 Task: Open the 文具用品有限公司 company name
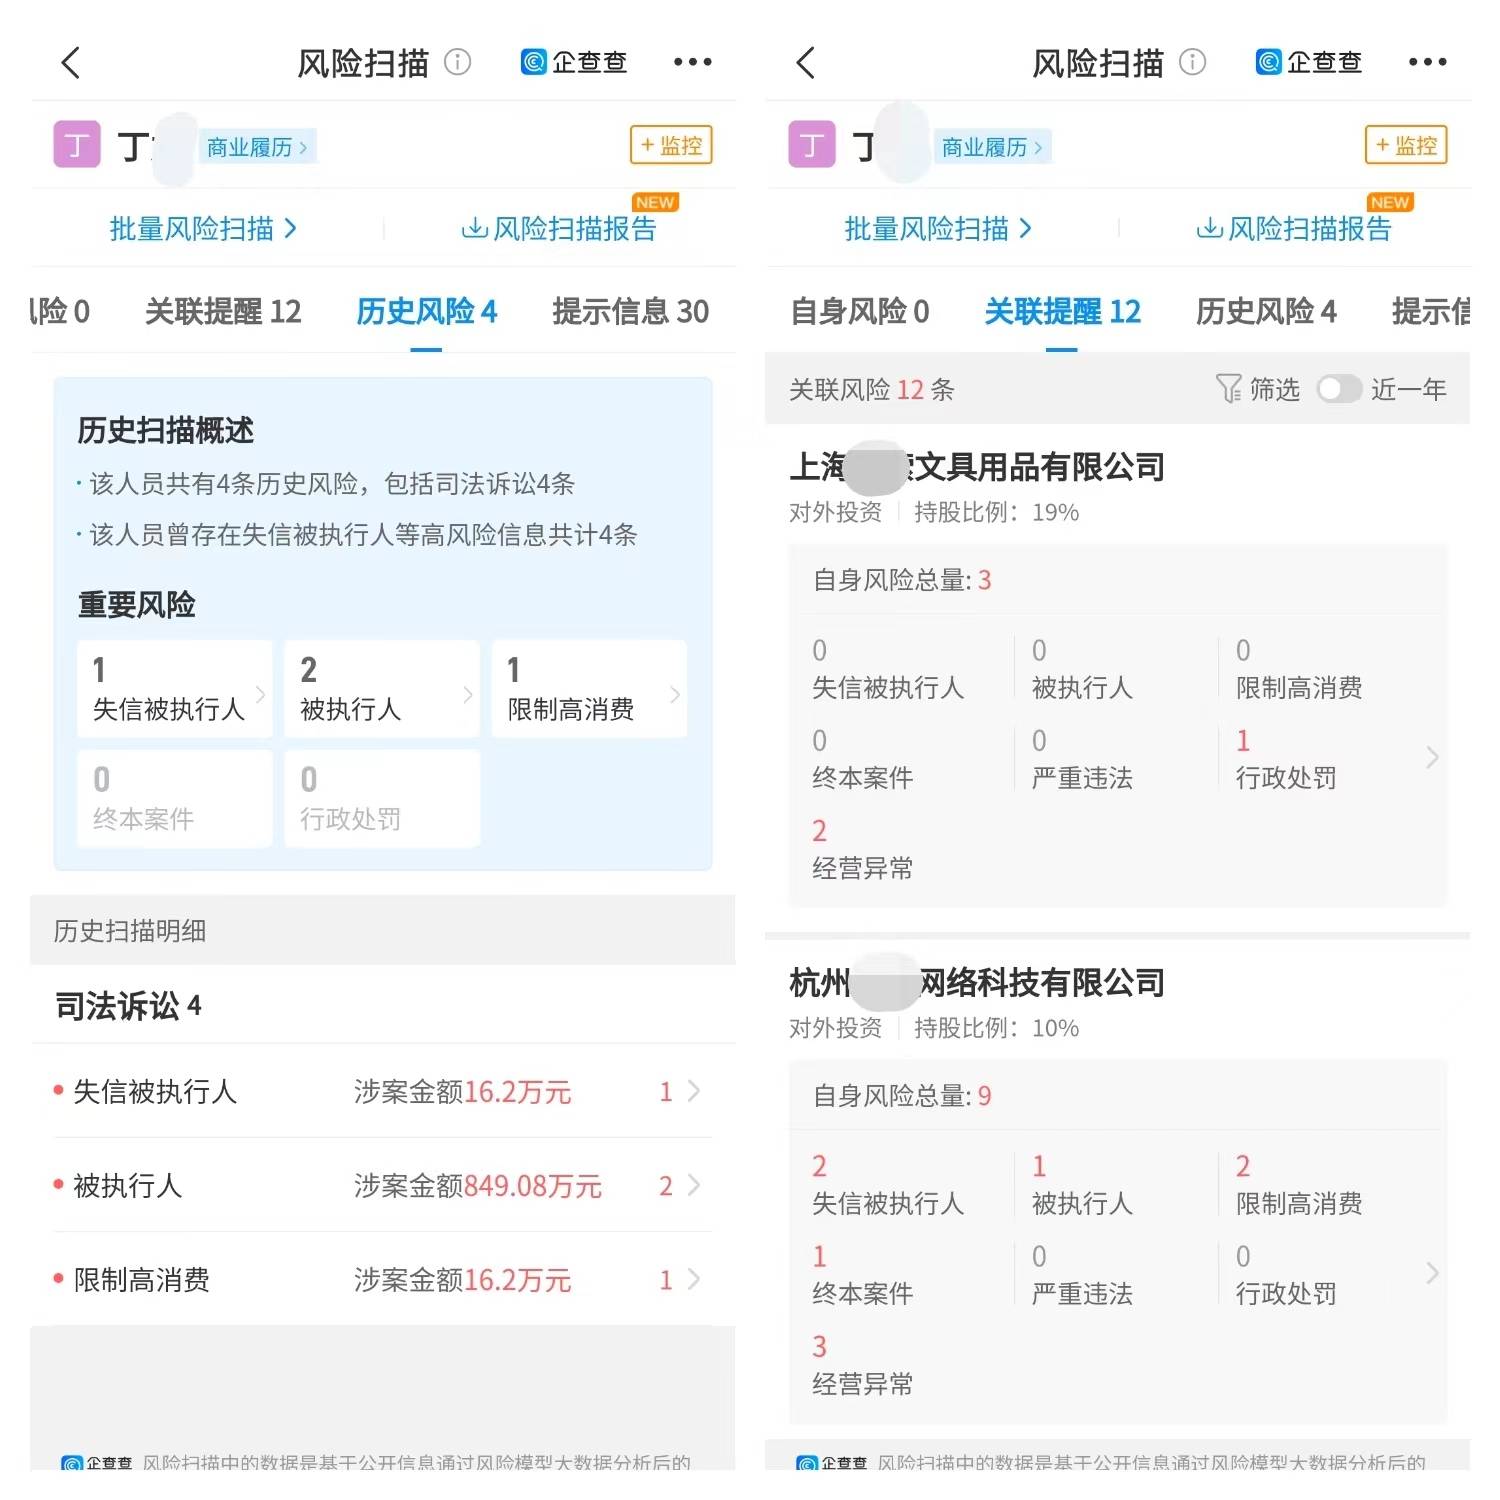977,467
